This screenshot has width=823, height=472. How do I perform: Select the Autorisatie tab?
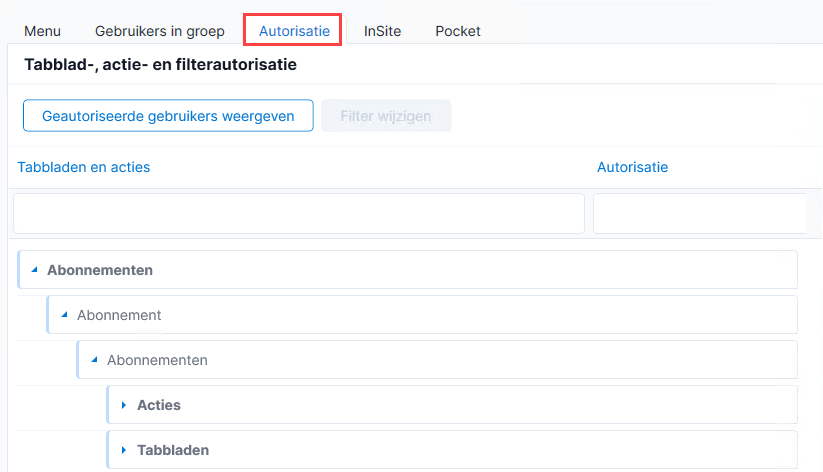[x=294, y=31]
